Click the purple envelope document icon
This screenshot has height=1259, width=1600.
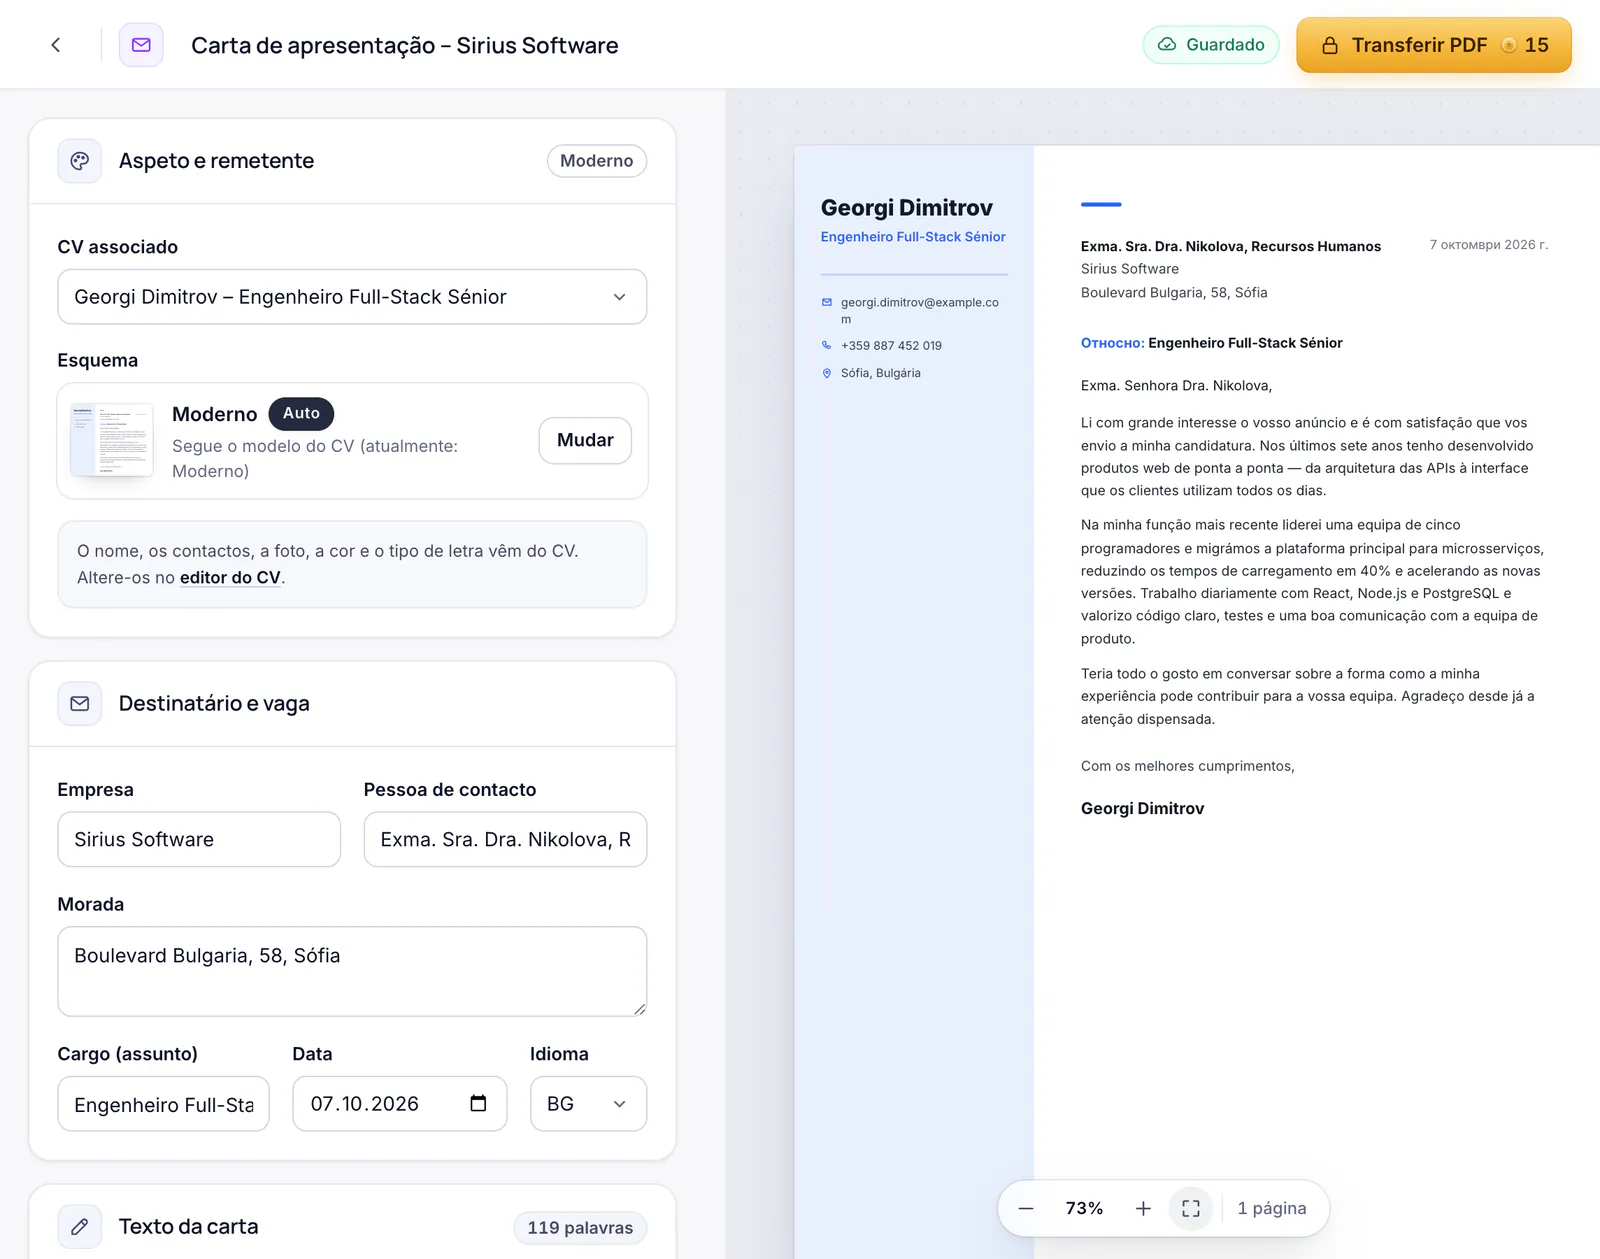tap(141, 45)
